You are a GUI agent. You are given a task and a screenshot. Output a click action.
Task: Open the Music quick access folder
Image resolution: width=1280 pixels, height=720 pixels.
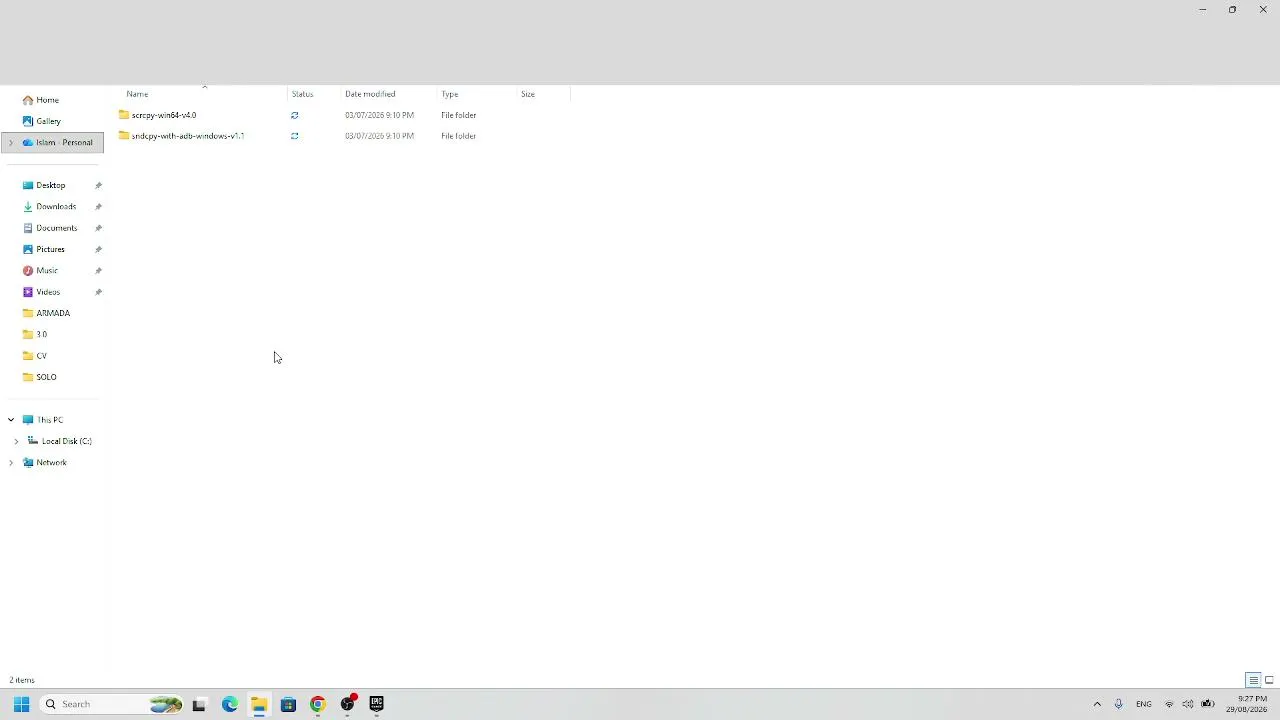pyautogui.click(x=47, y=271)
